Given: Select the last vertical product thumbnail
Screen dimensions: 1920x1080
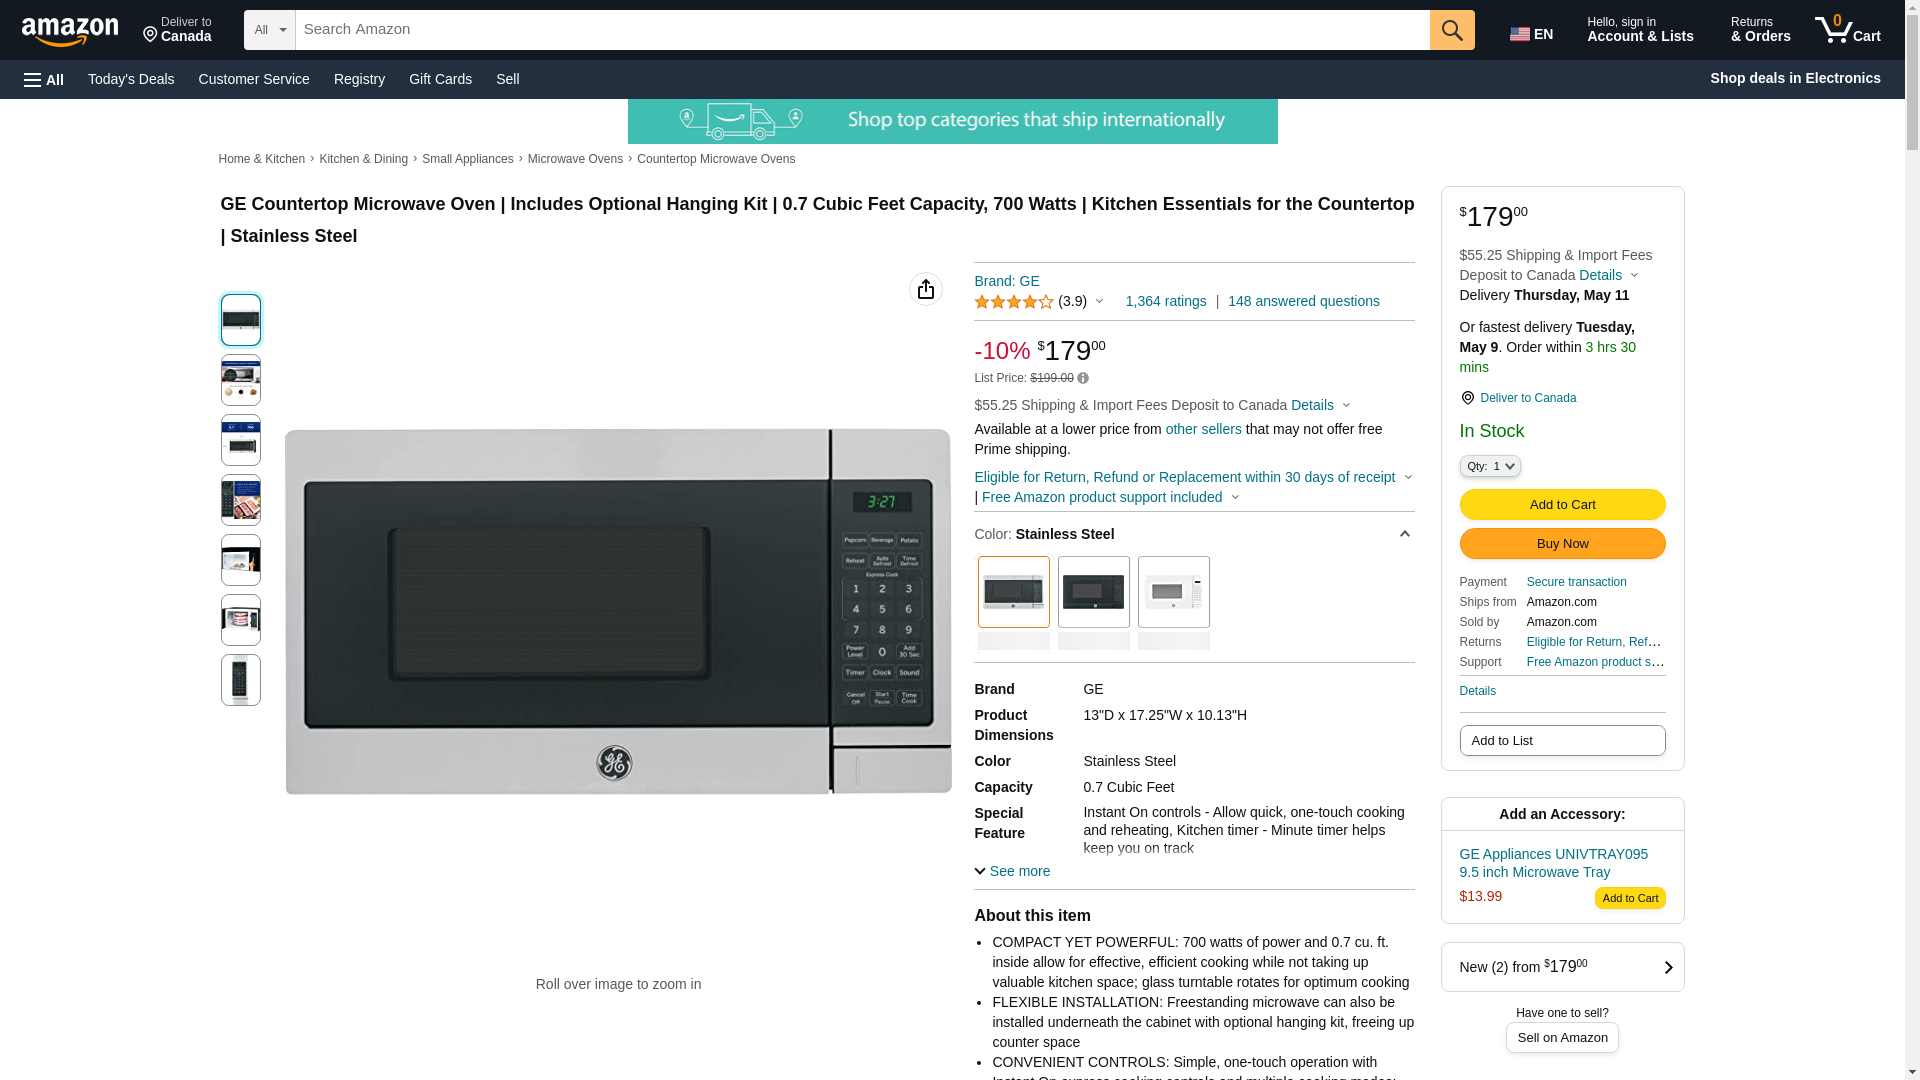Looking at the screenshot, I should [x=240, y=680].
